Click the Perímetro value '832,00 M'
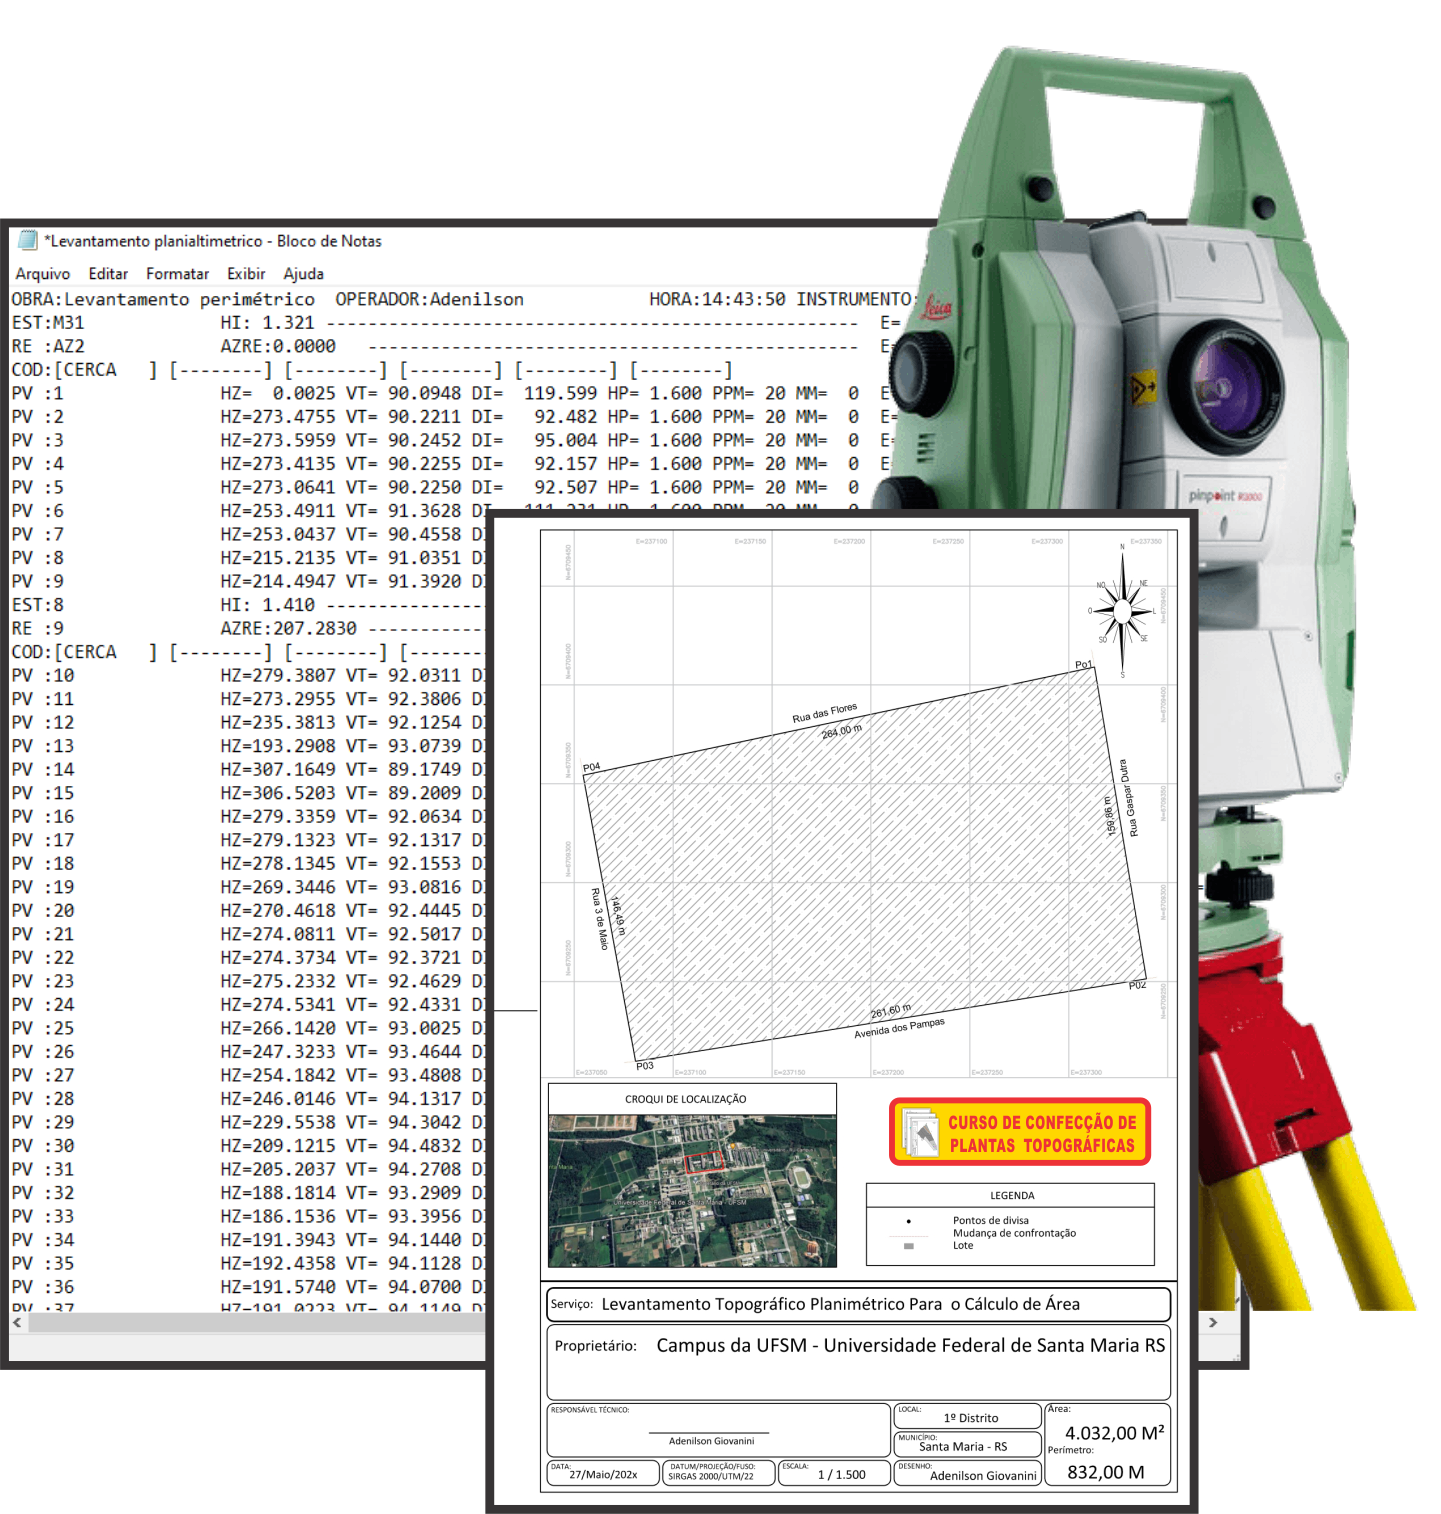The image size is (1441, 1514). tap(1105, 1472)
